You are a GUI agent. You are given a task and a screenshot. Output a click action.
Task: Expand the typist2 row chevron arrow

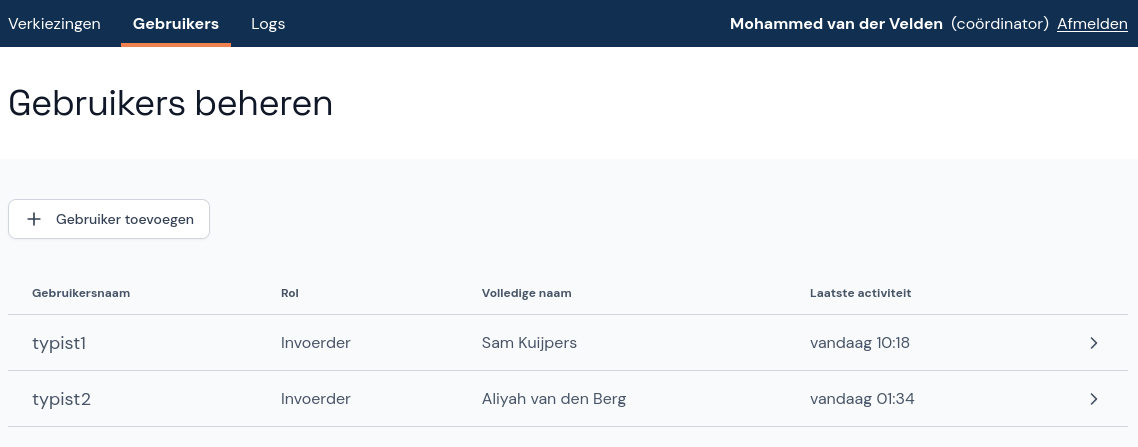click(x=1094, y=399)
